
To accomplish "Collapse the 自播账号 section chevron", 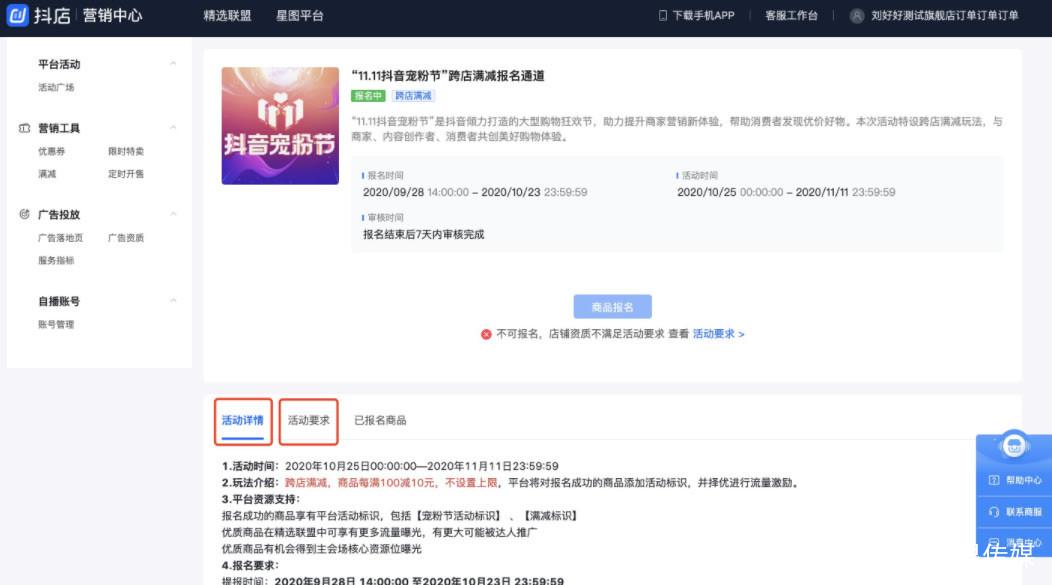I will (x=173, y=301).
